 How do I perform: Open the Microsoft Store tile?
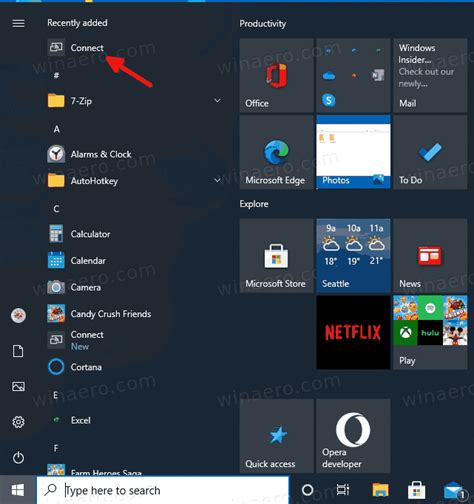tap(276, 256)
